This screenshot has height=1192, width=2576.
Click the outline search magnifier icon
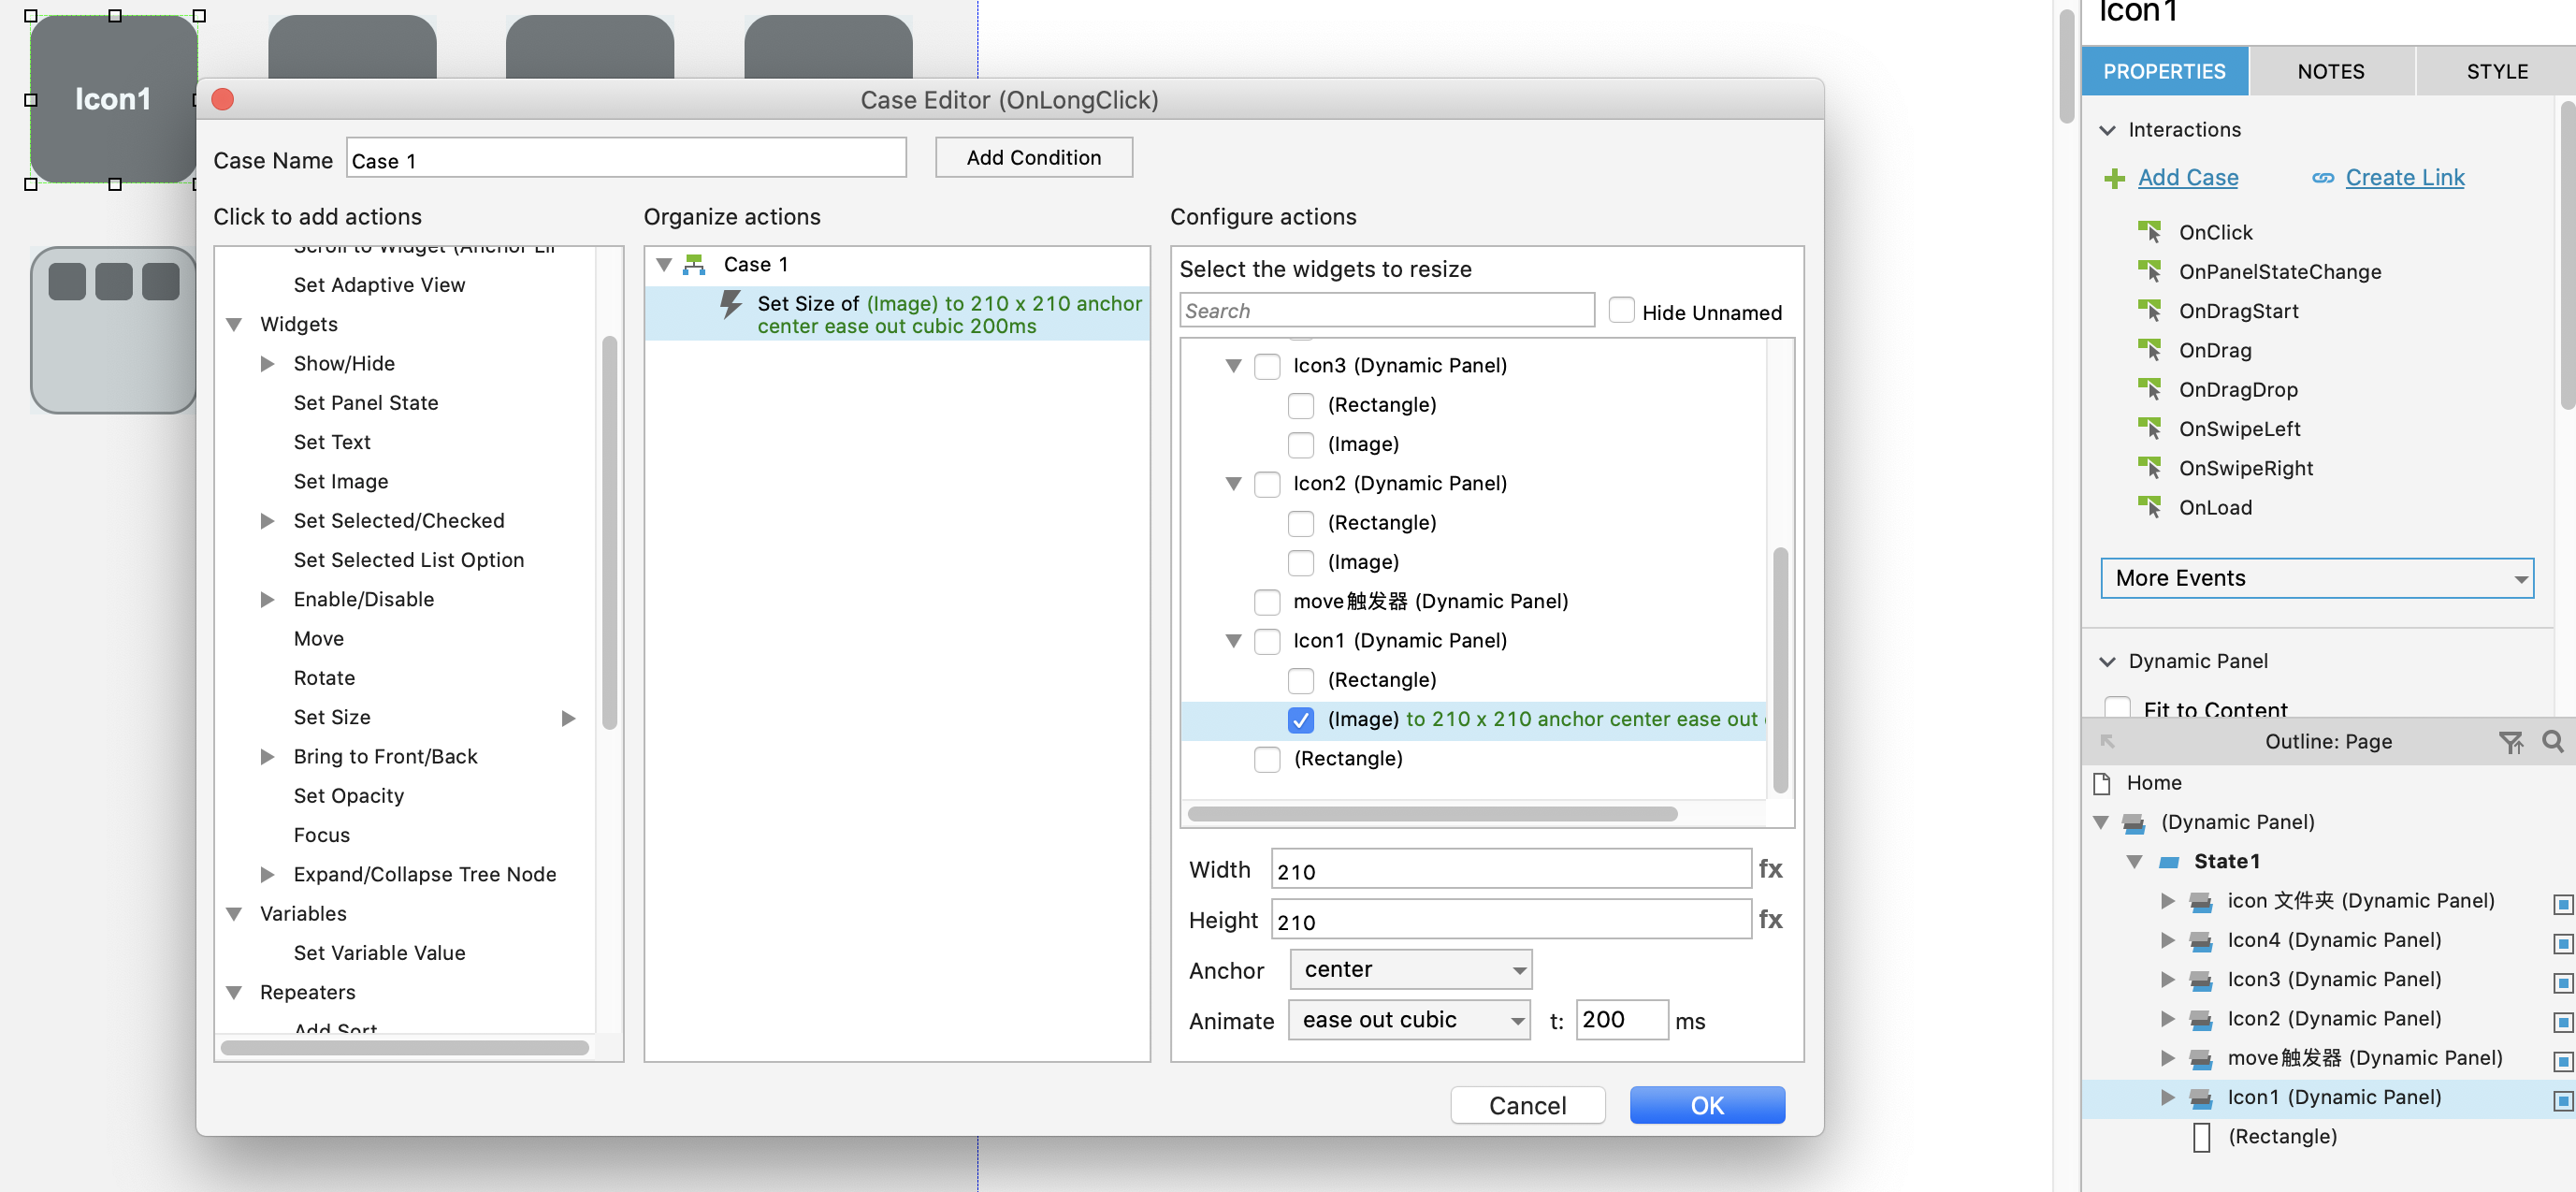[x=2551, y=741]
